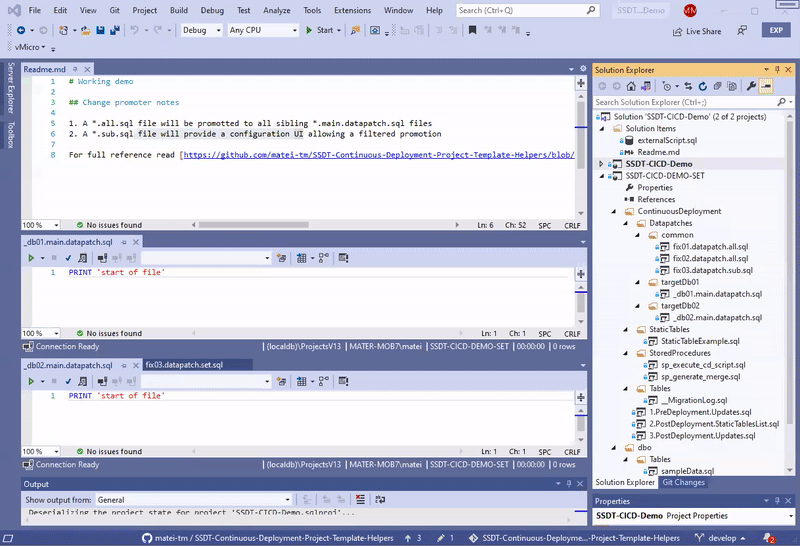This screenshot has height=546, width=800.
Task: Click Sync with Active Document icon
Action: click(688, 86)
